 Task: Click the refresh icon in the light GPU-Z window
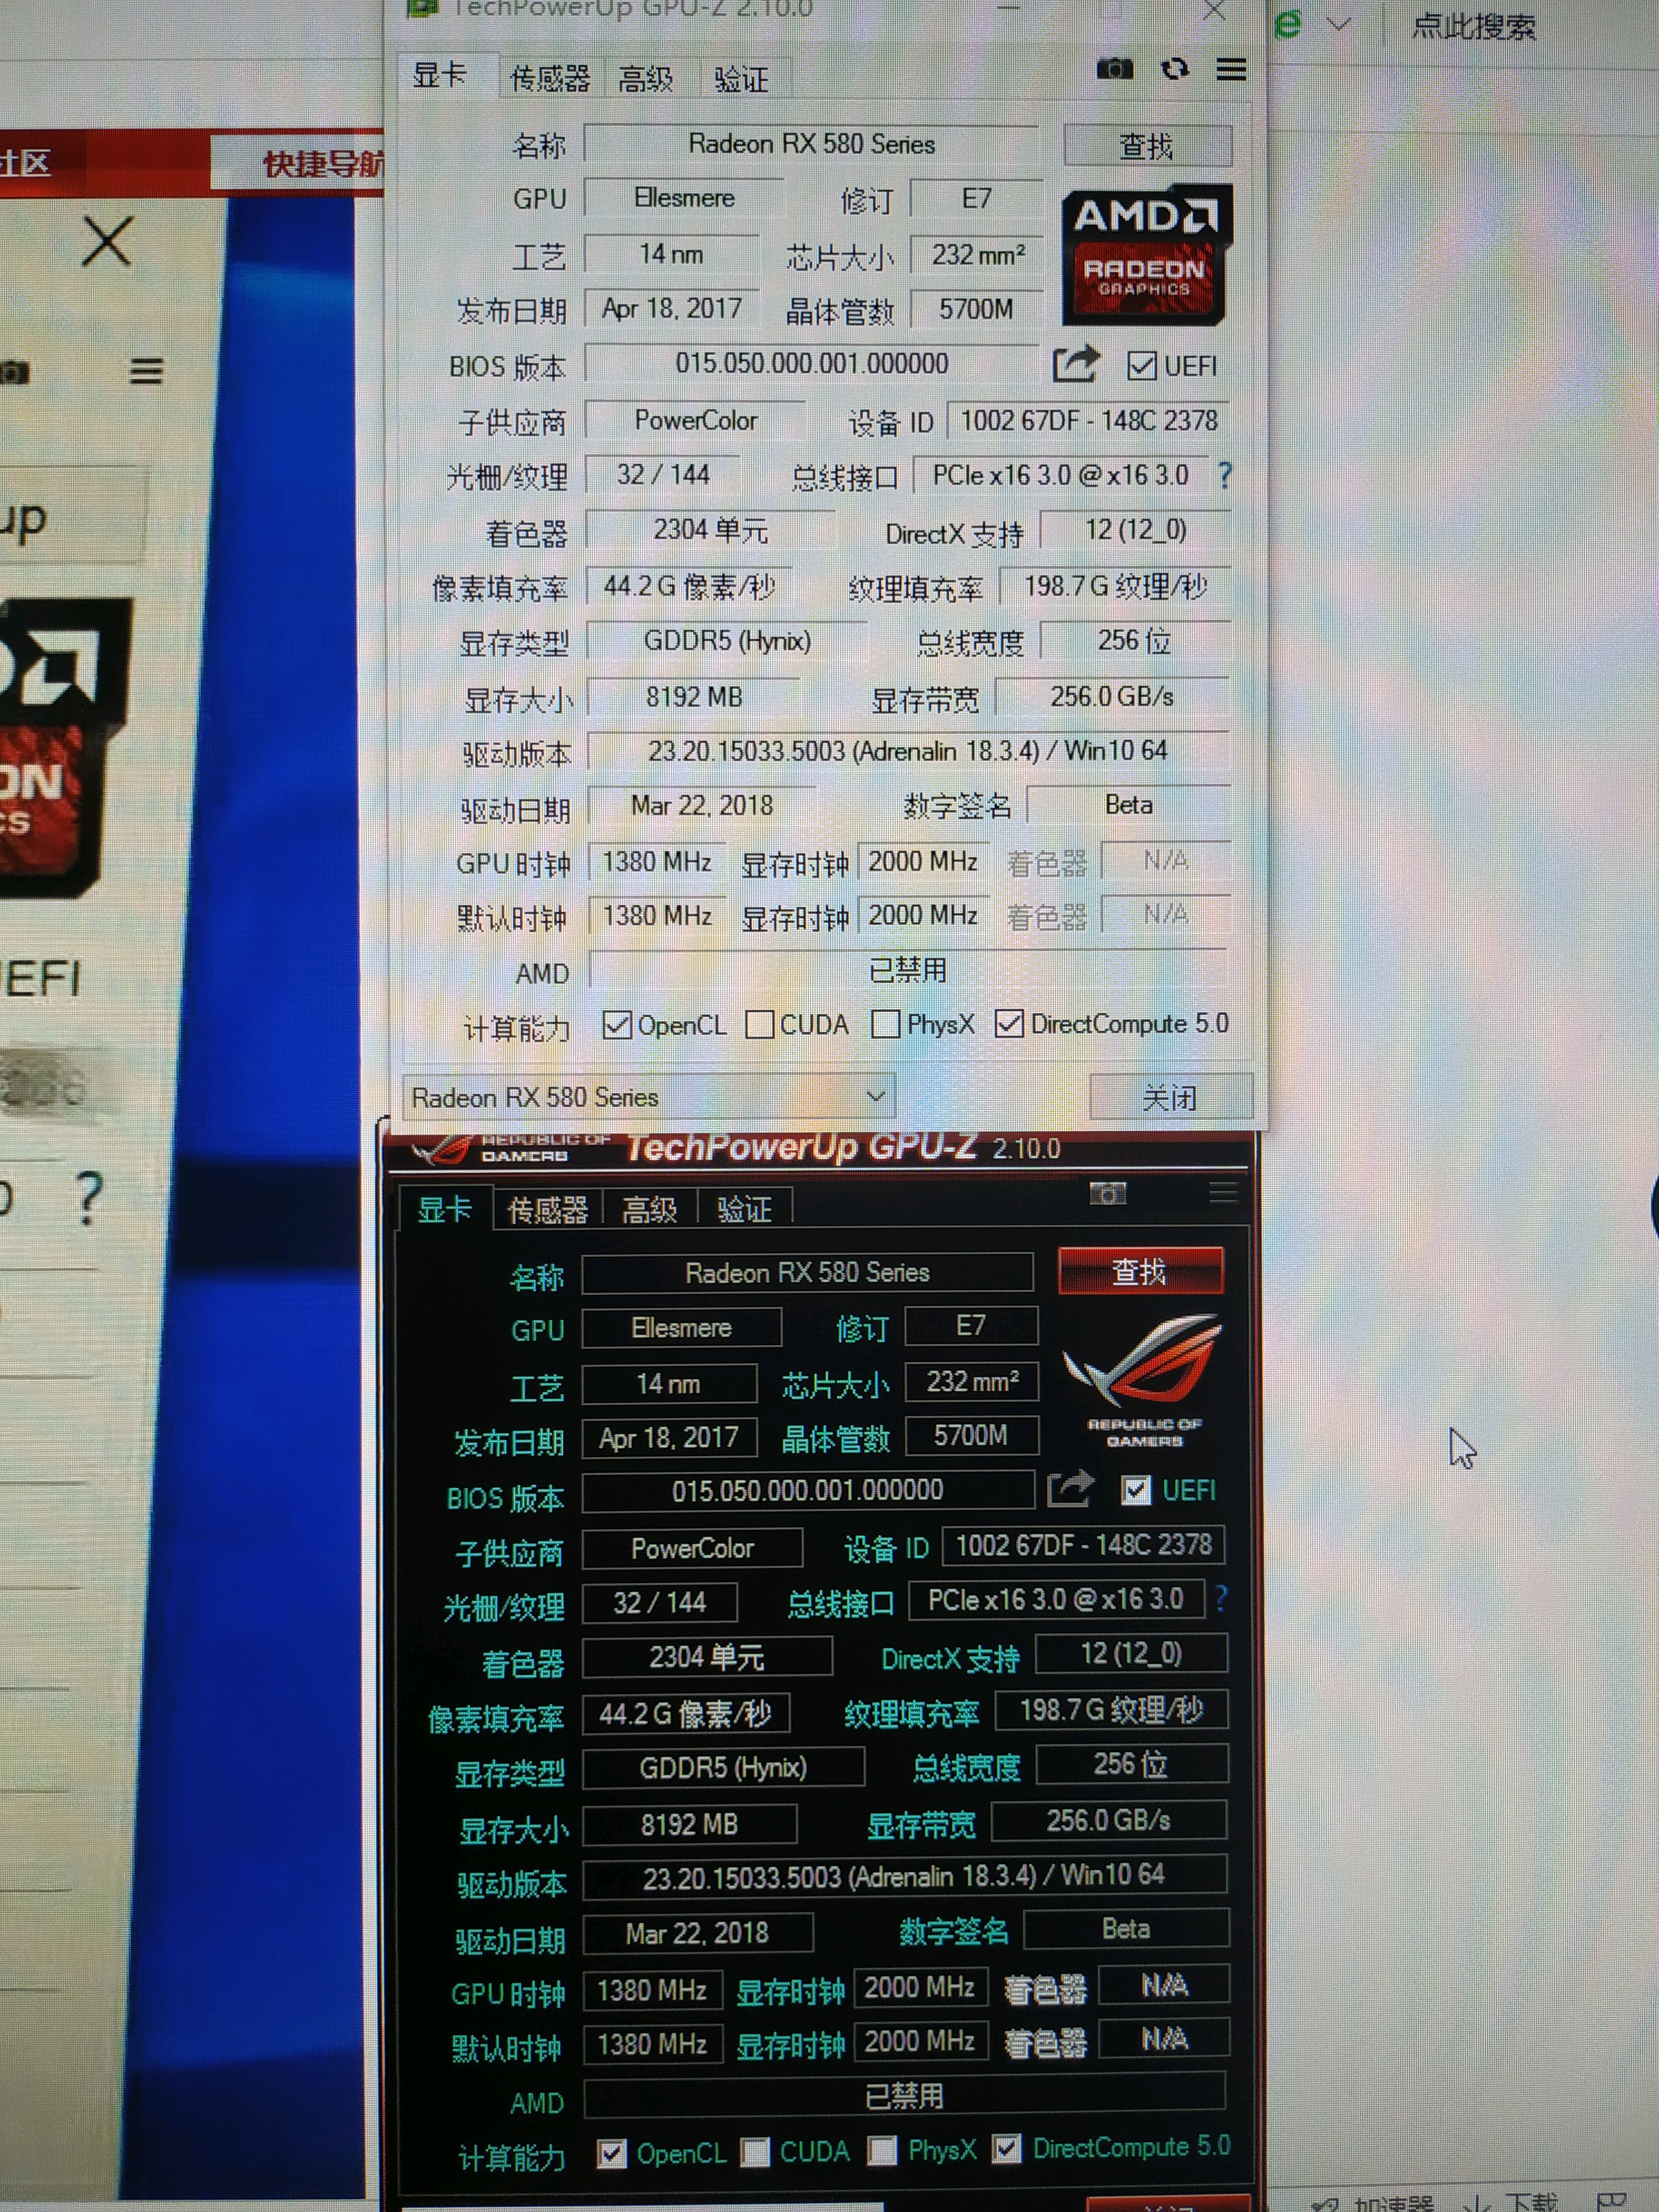click(1175, 69)
